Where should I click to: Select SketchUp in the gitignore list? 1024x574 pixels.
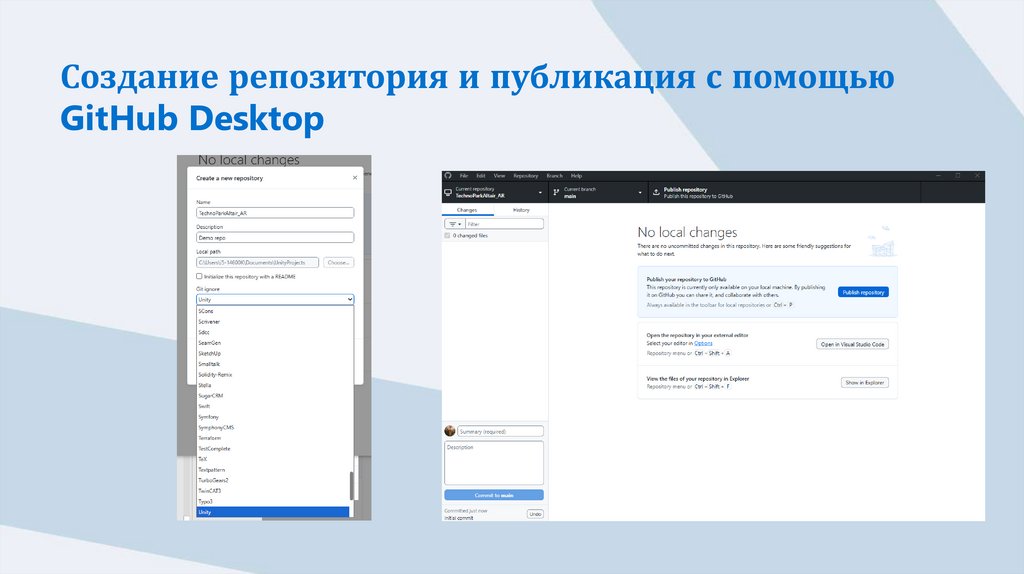[273, 353]
